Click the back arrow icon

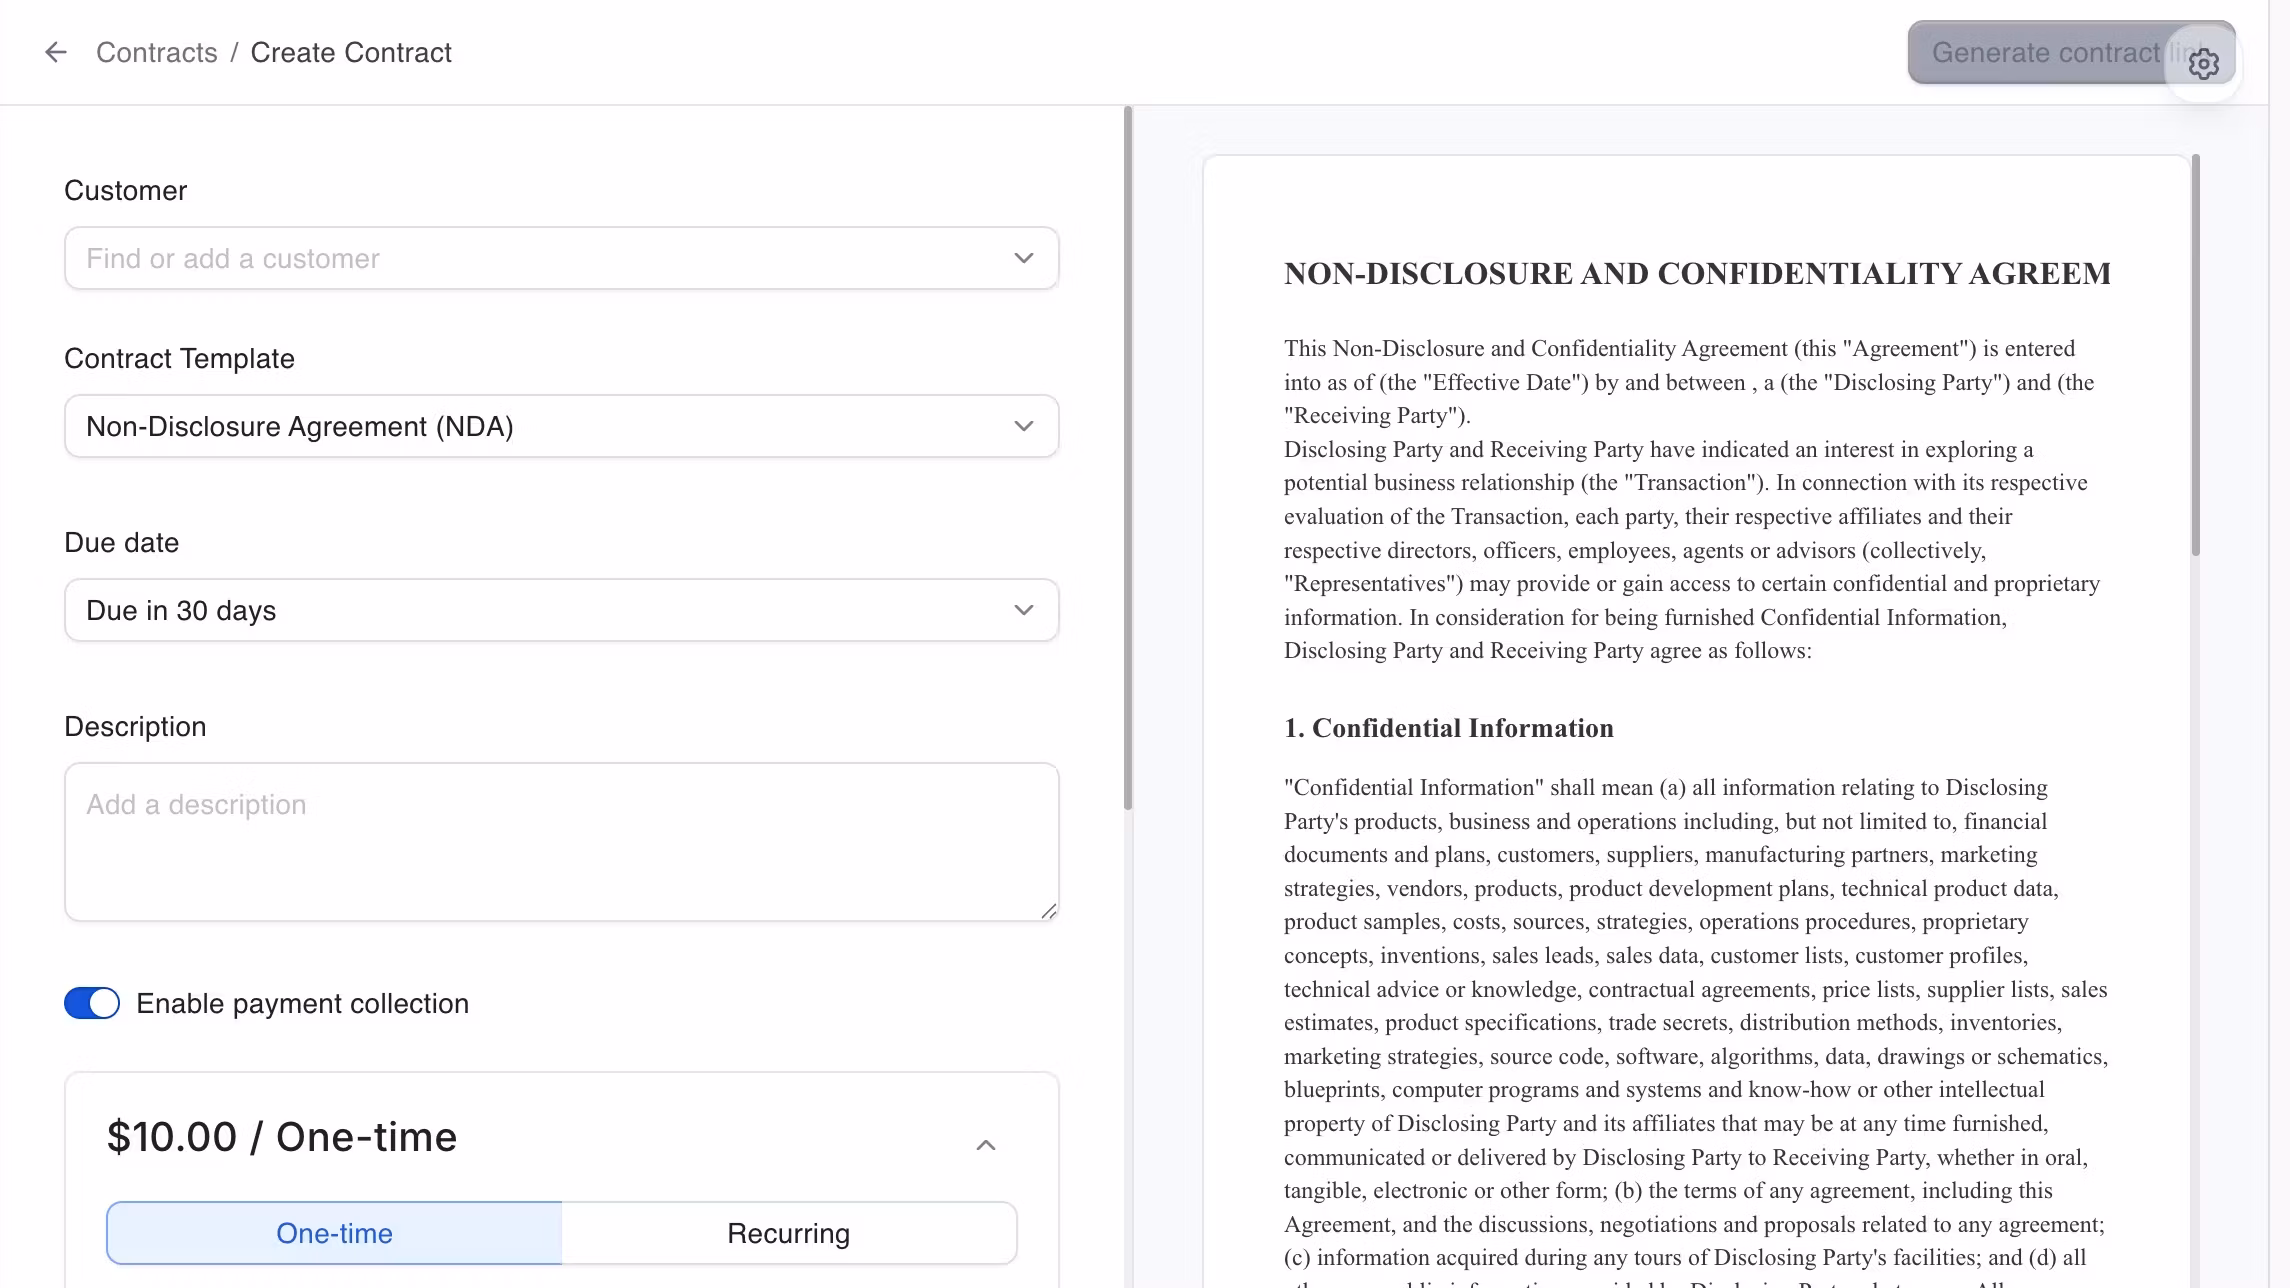56,52
